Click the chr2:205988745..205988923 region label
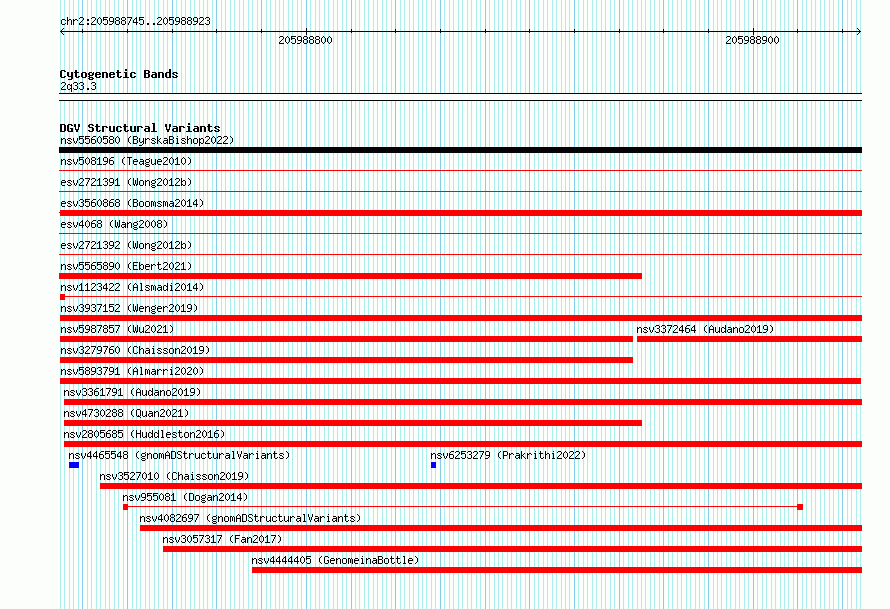 (x=135, y=21)
